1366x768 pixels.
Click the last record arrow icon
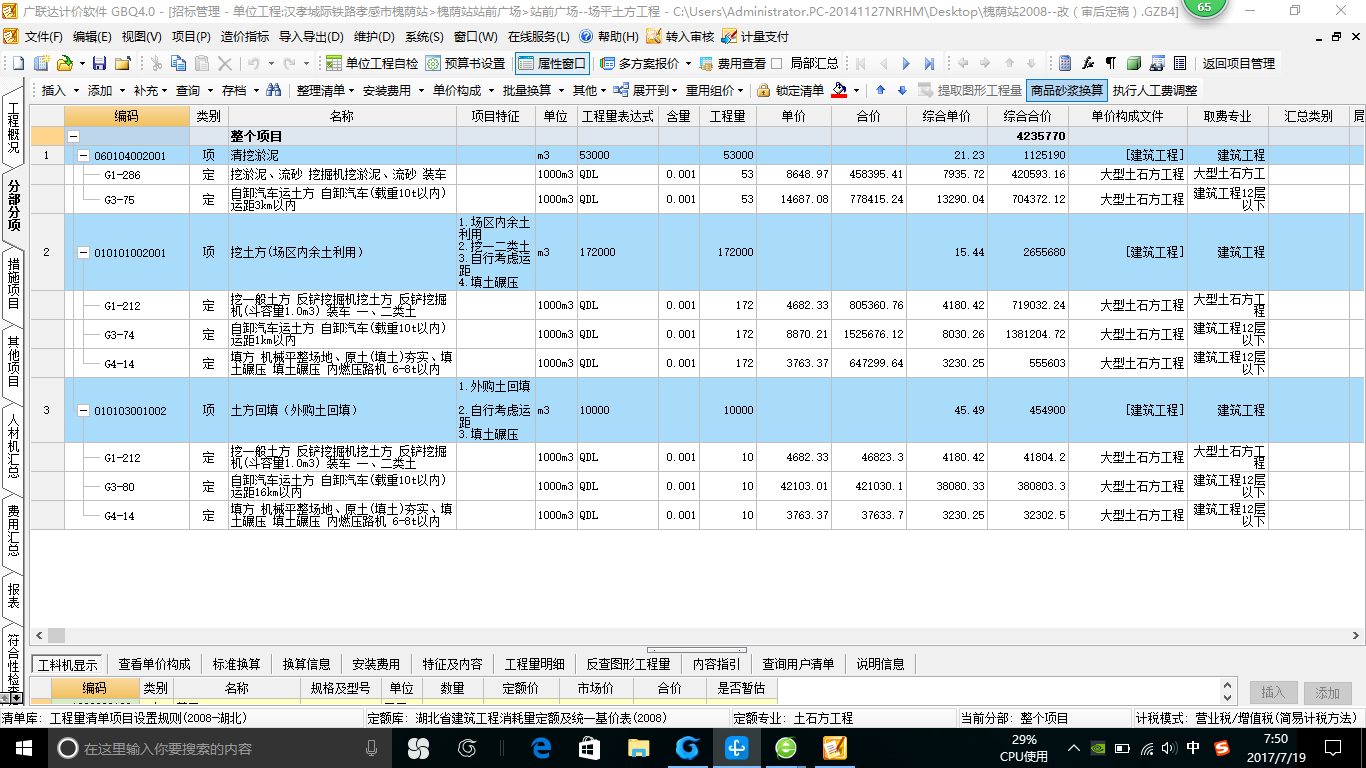coord(929,63)
